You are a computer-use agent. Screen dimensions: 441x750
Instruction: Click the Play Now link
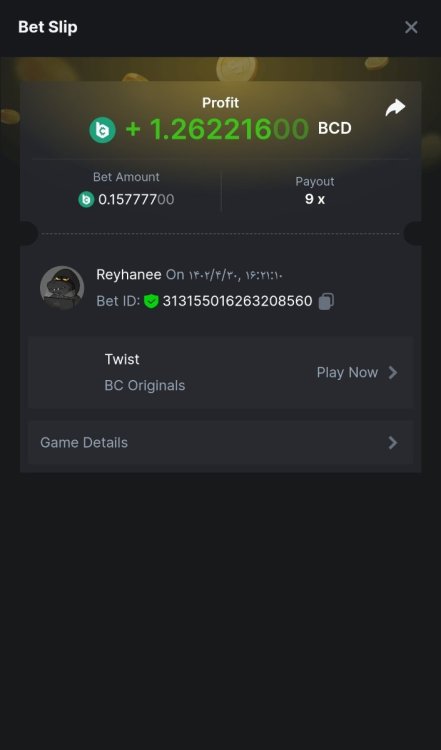[347, 373]
